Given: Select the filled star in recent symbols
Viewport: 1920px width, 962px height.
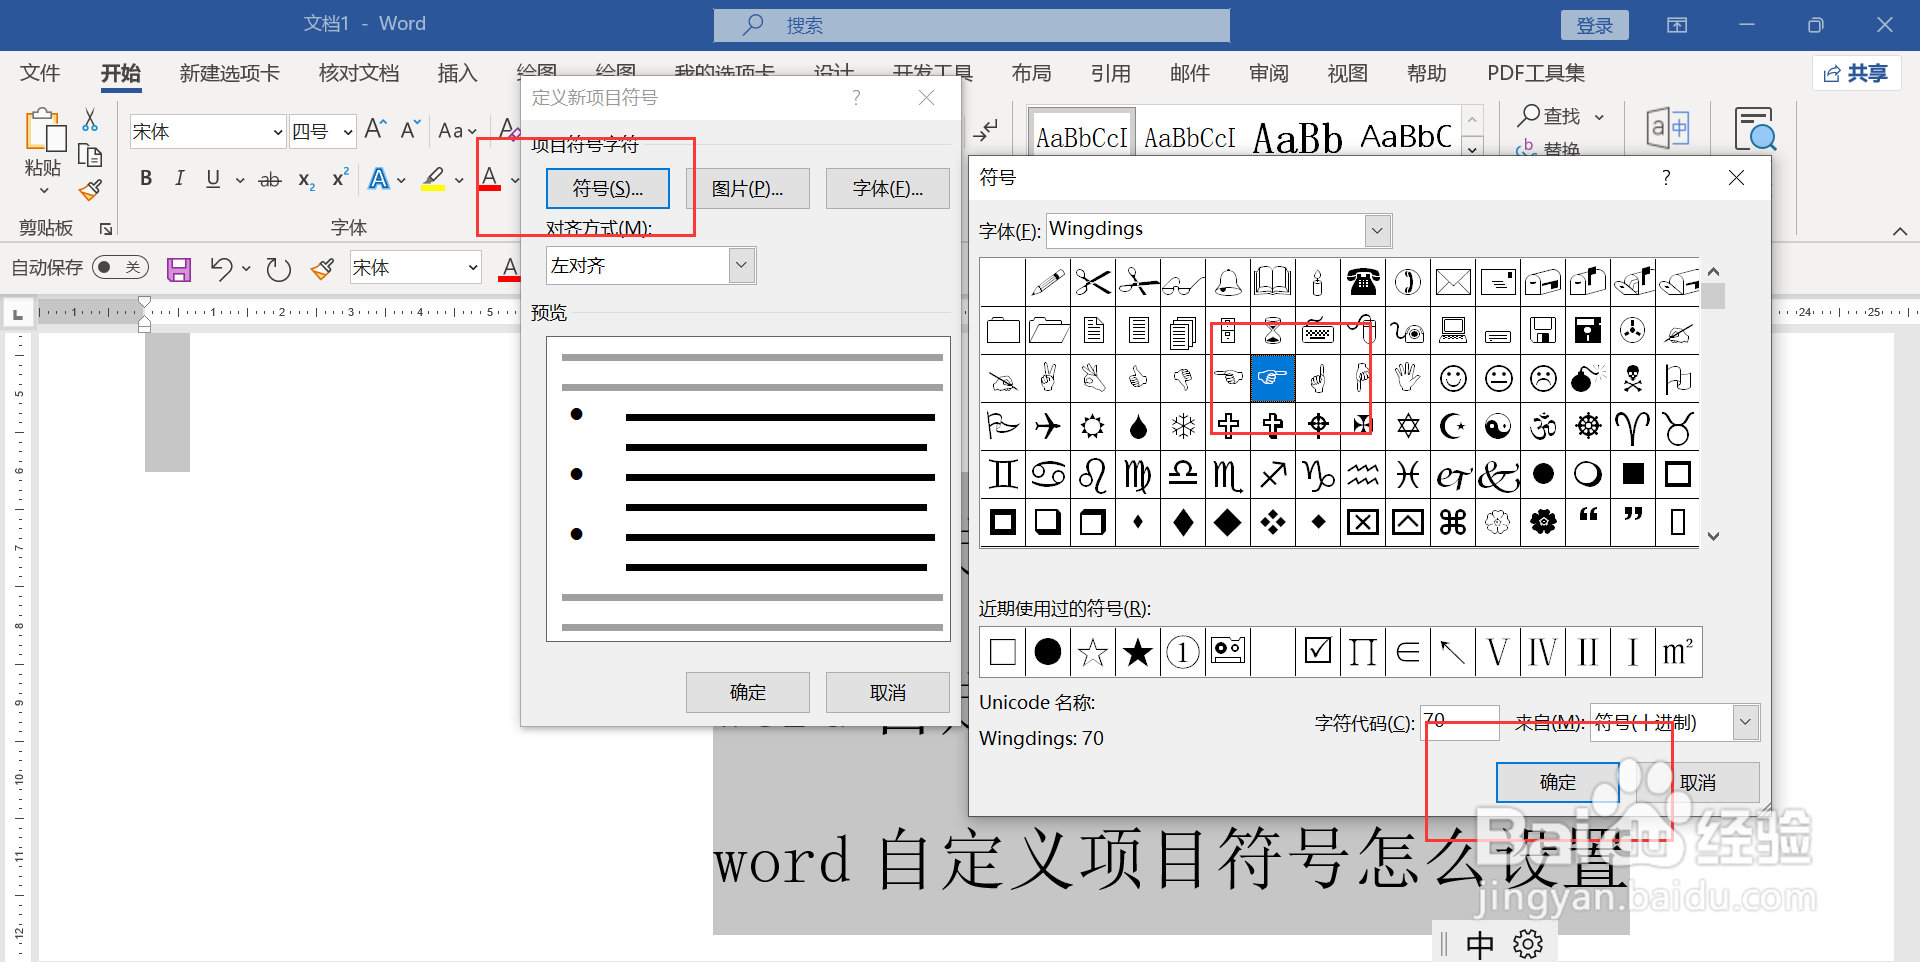Looking at the screenshot, I should (1138, 652).
